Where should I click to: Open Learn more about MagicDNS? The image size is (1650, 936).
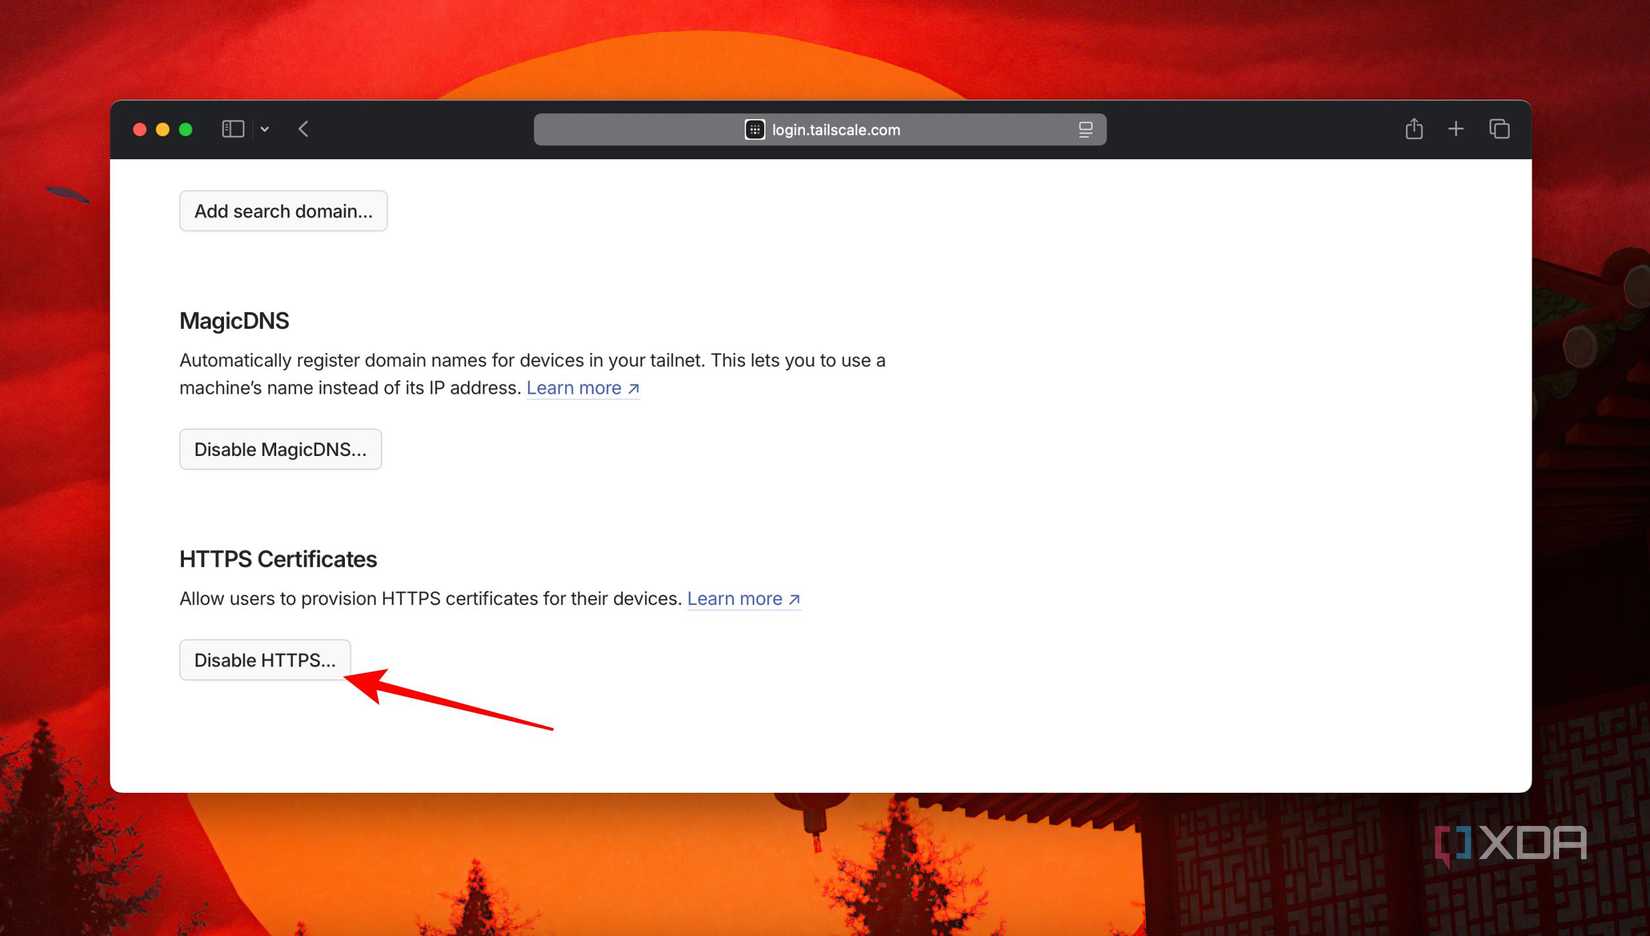[575, 388]
